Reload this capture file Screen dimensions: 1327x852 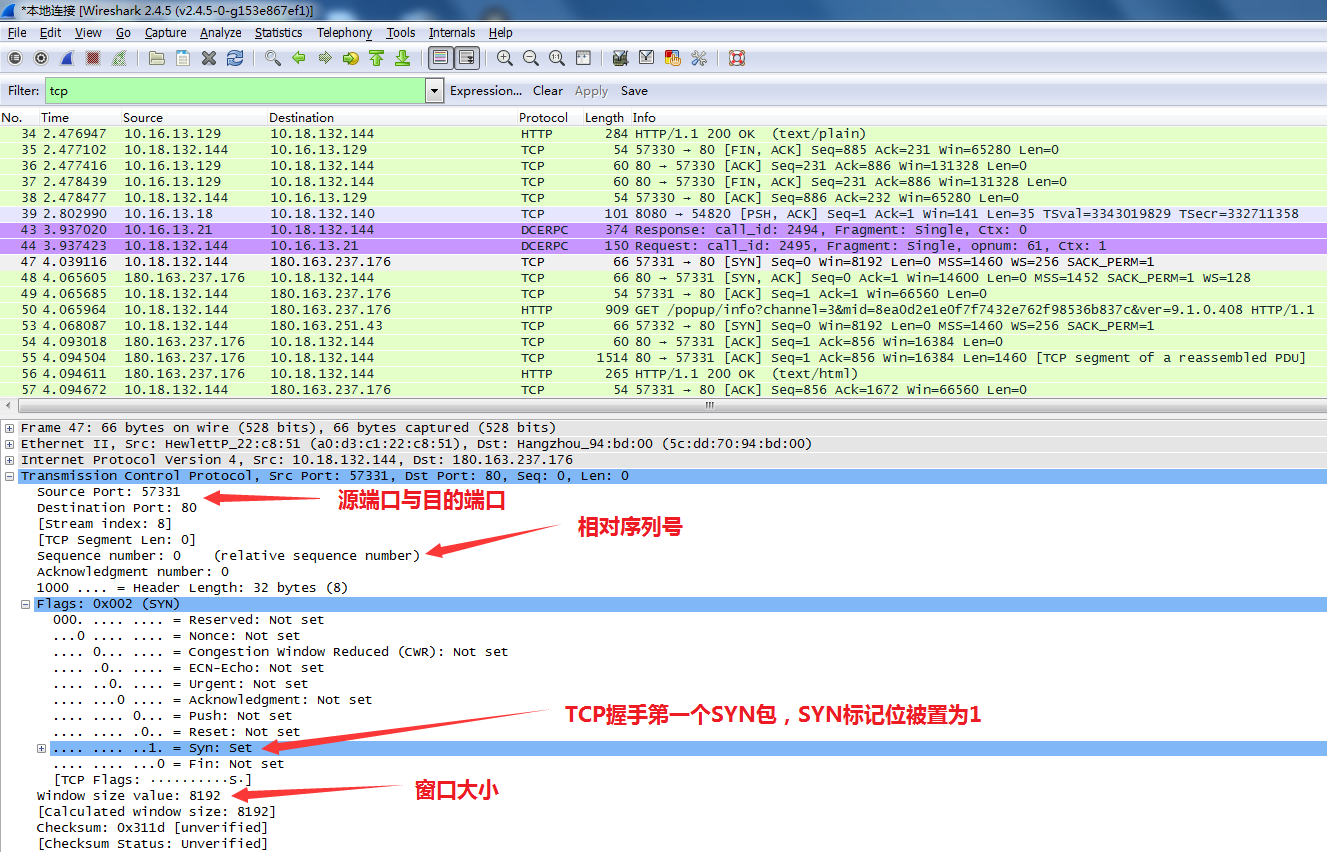235,58
